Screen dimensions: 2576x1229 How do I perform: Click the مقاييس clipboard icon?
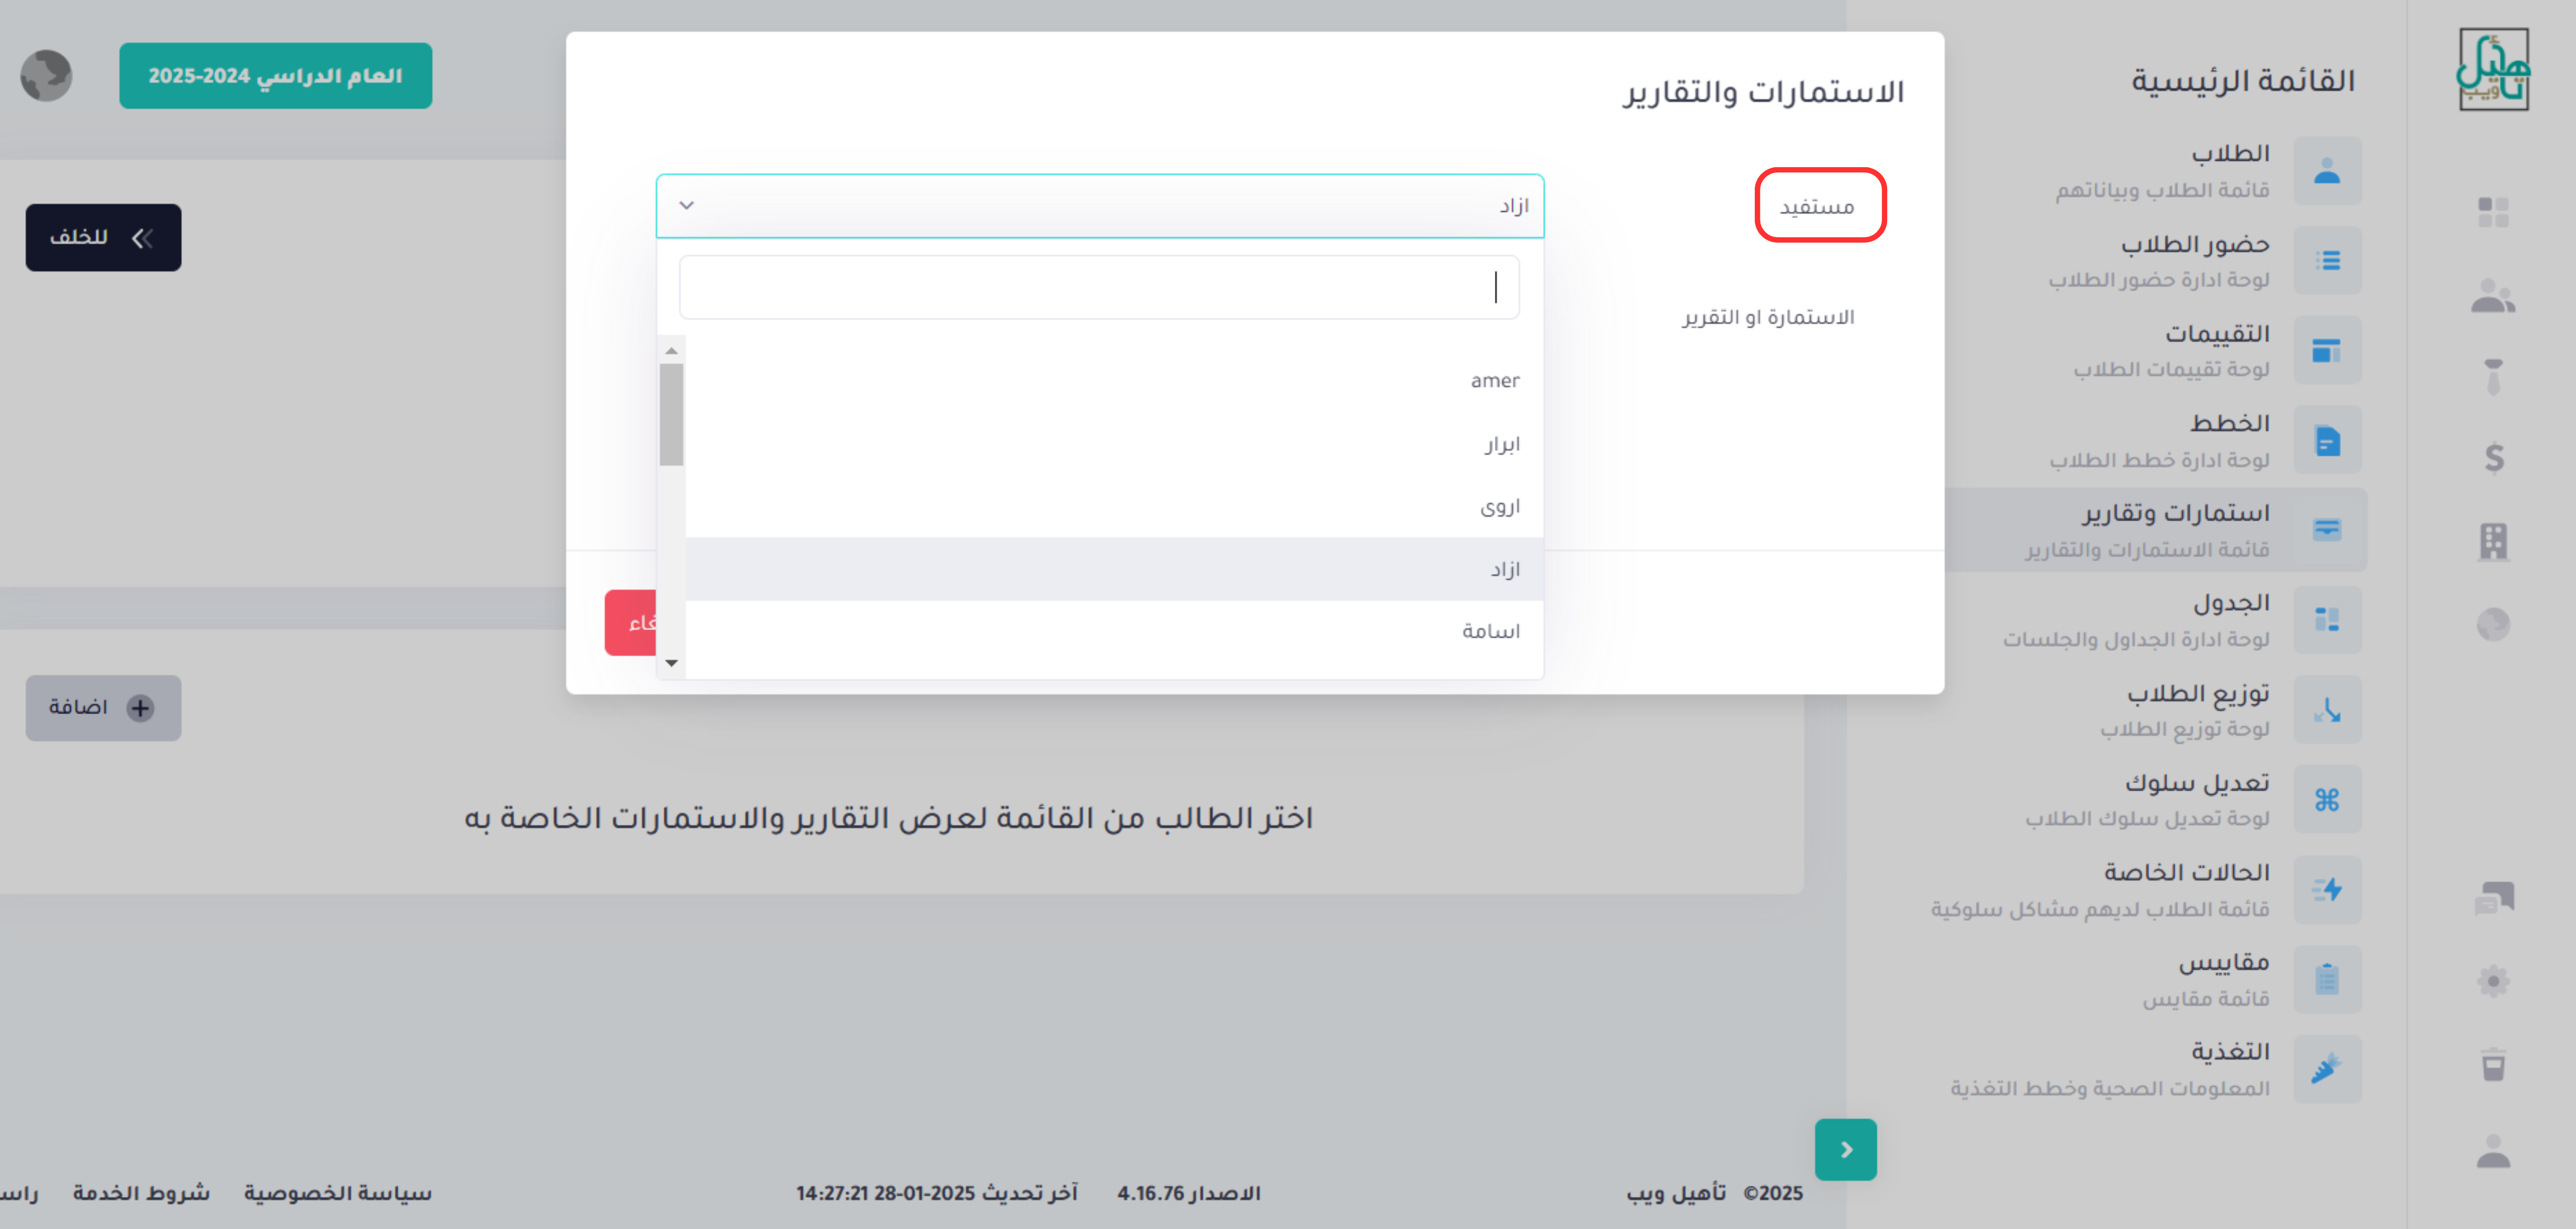(x=2327, y=979)
